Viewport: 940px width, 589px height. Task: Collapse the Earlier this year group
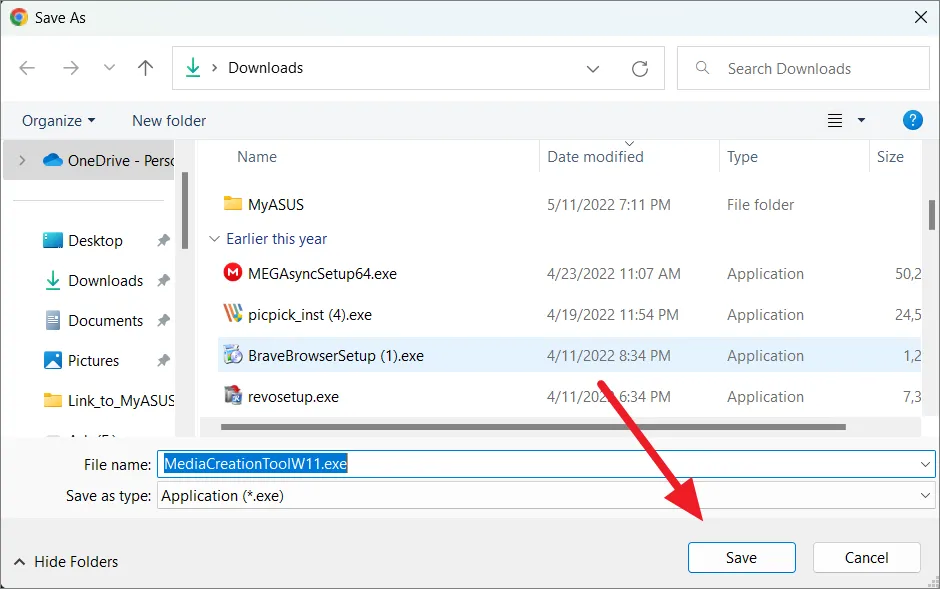click(x=214, y=239)
